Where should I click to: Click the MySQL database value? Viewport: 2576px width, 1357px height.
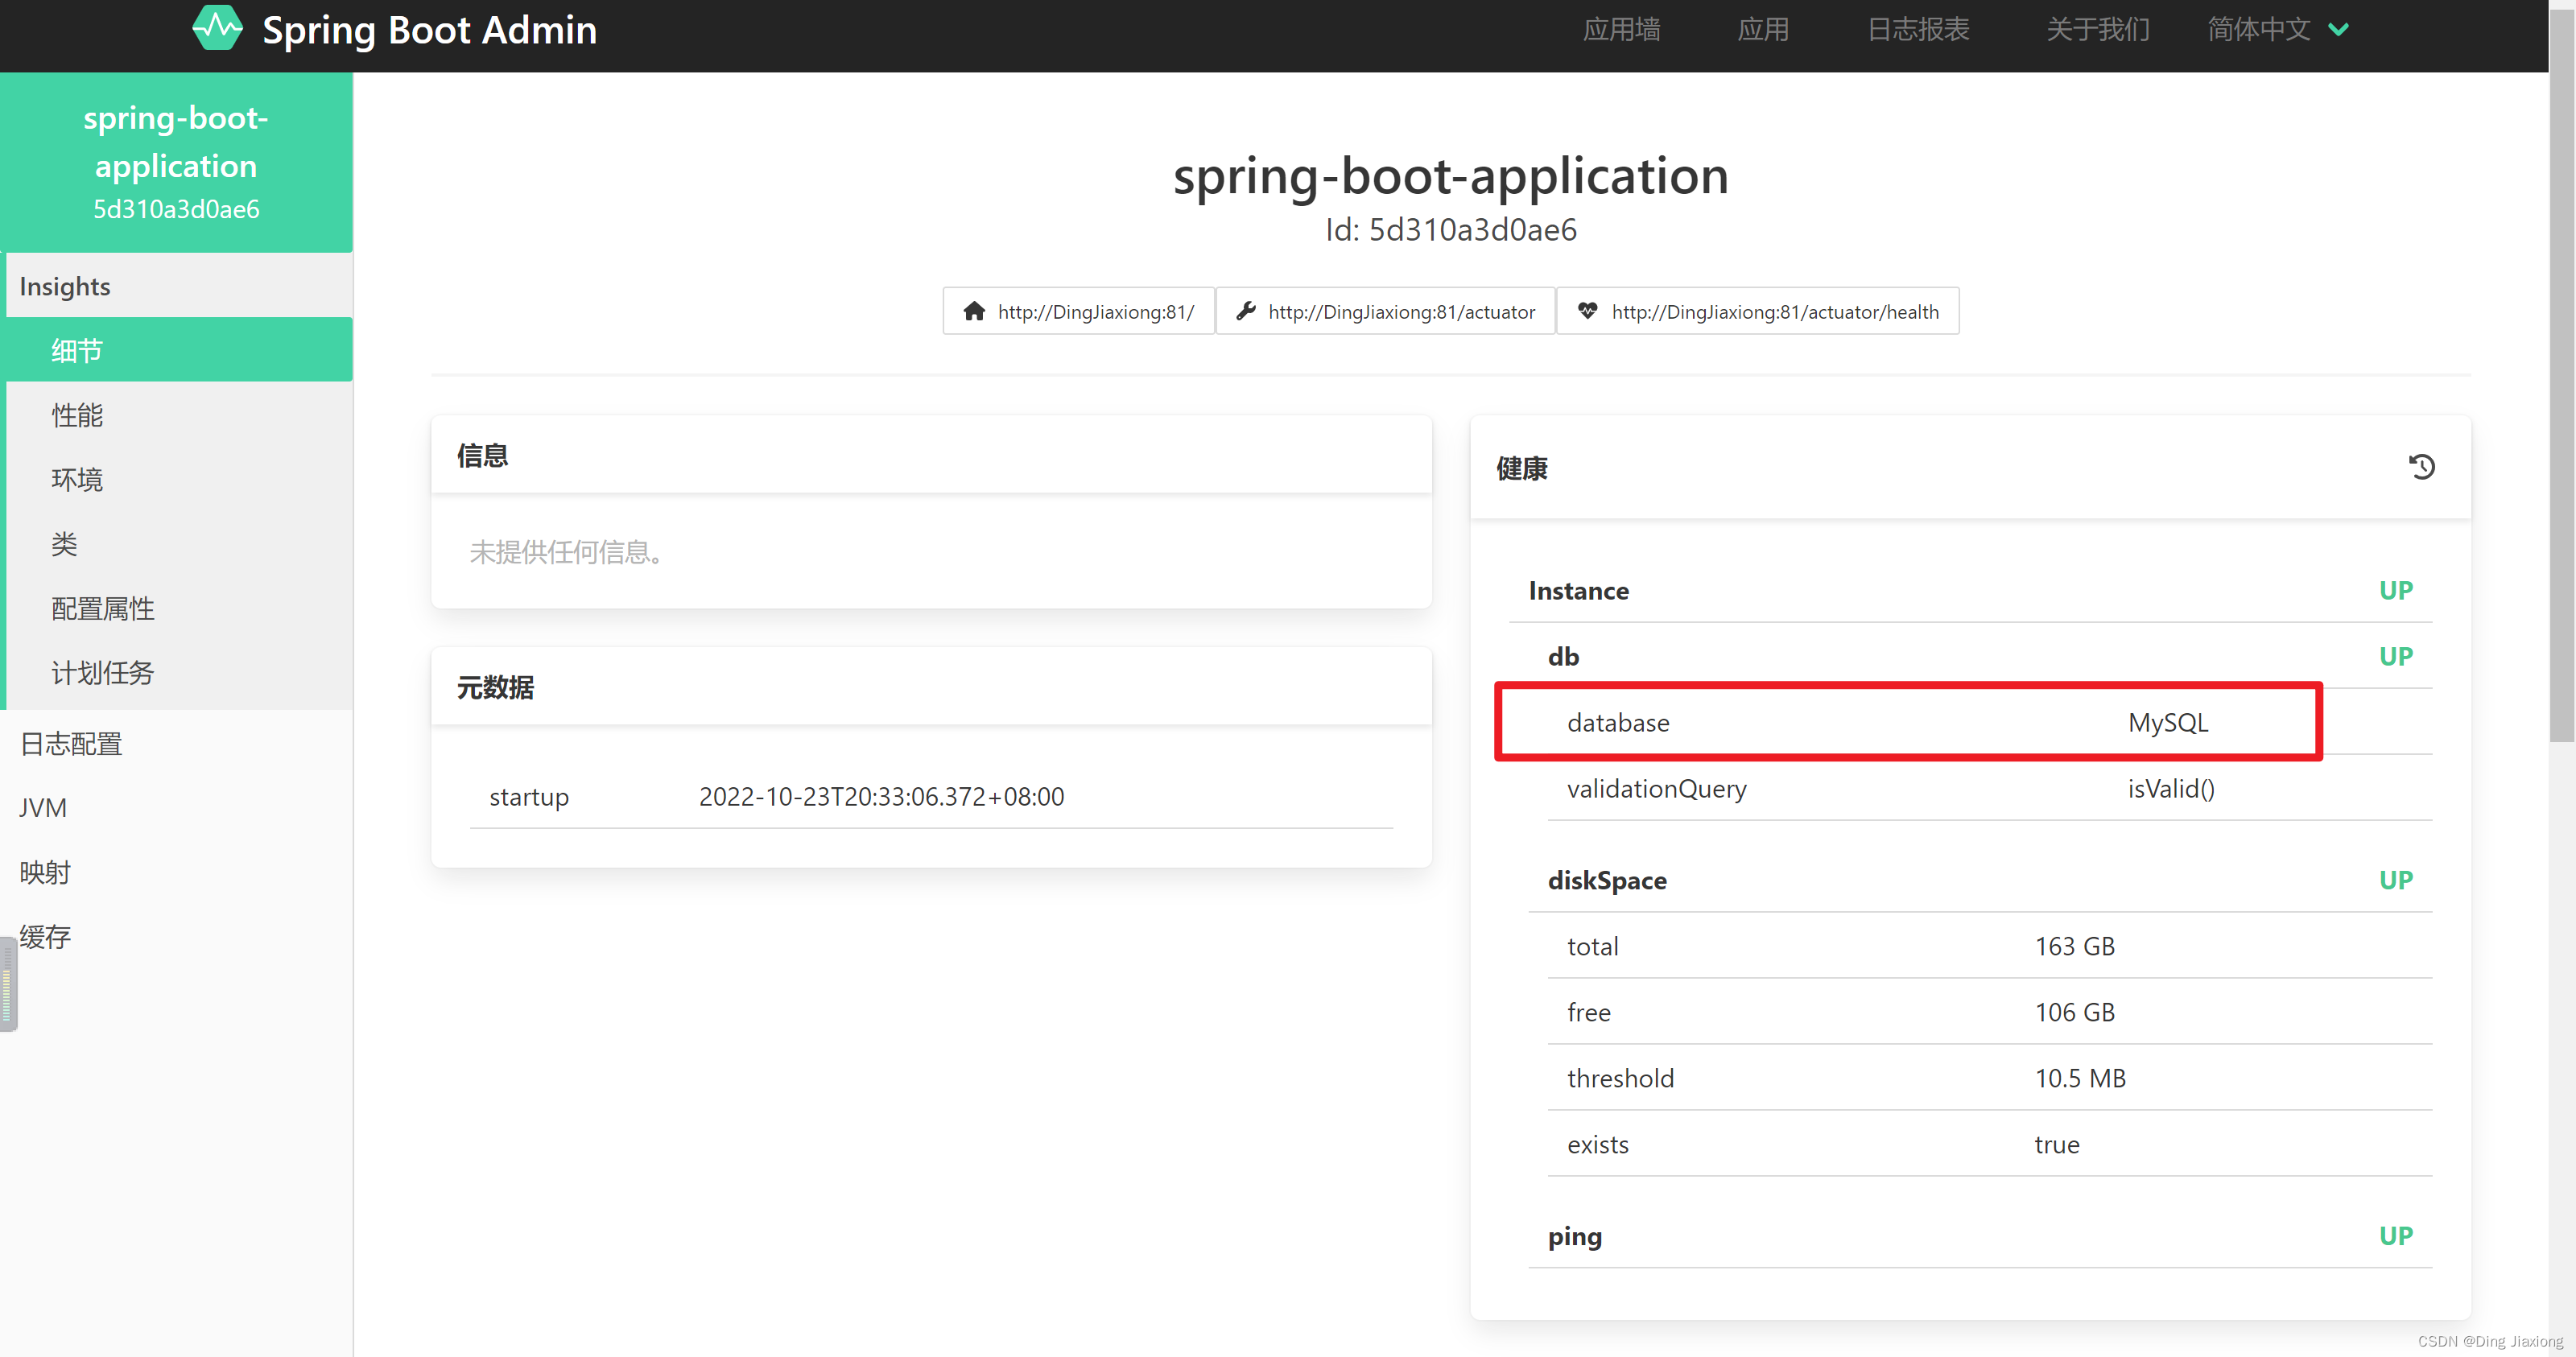tap(2167, 722)
